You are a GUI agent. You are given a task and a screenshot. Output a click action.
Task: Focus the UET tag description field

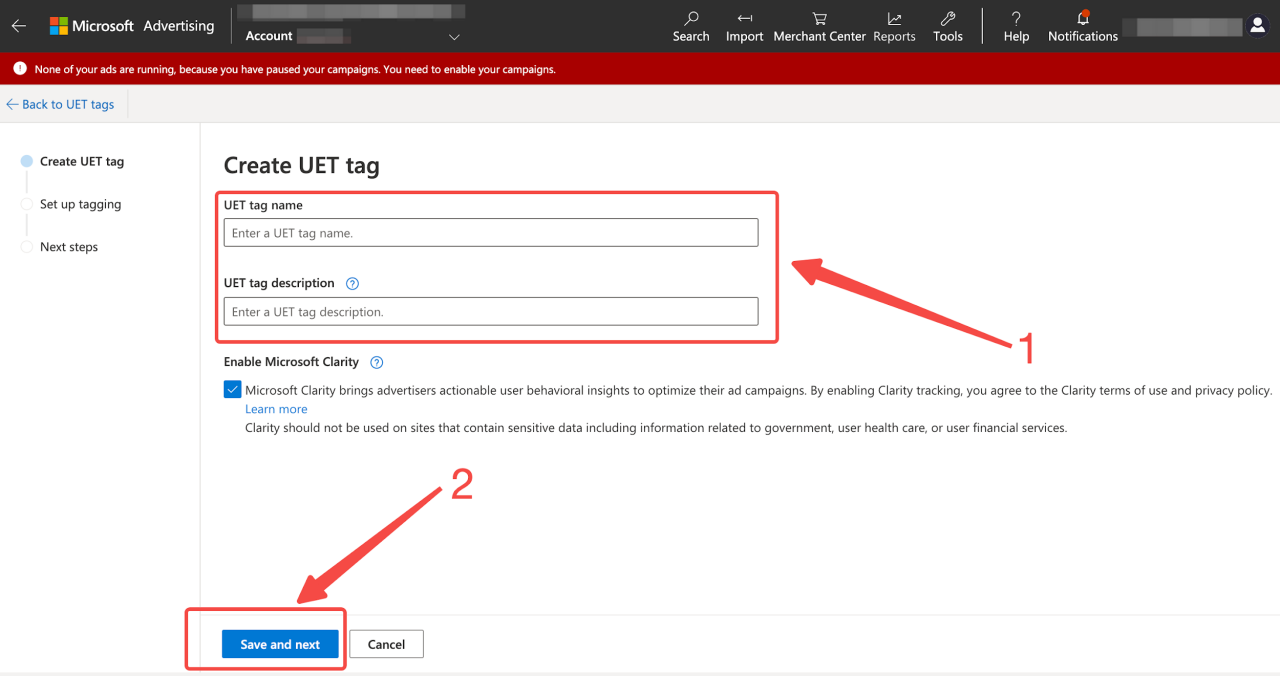[491, 312]
